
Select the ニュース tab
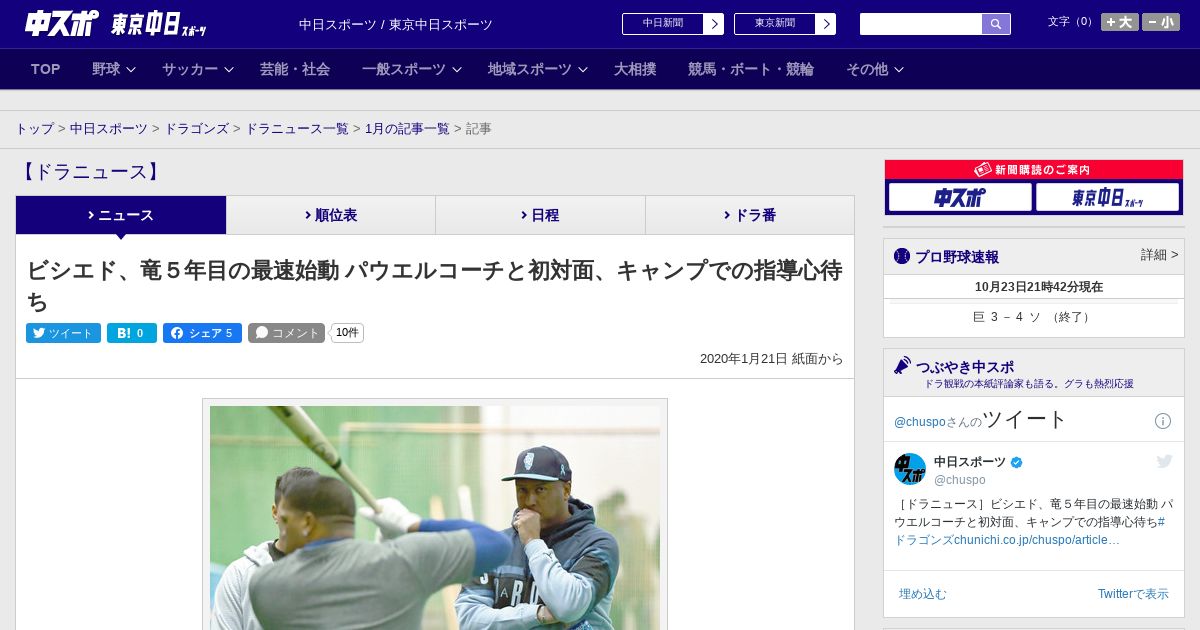tap(121, 215)
